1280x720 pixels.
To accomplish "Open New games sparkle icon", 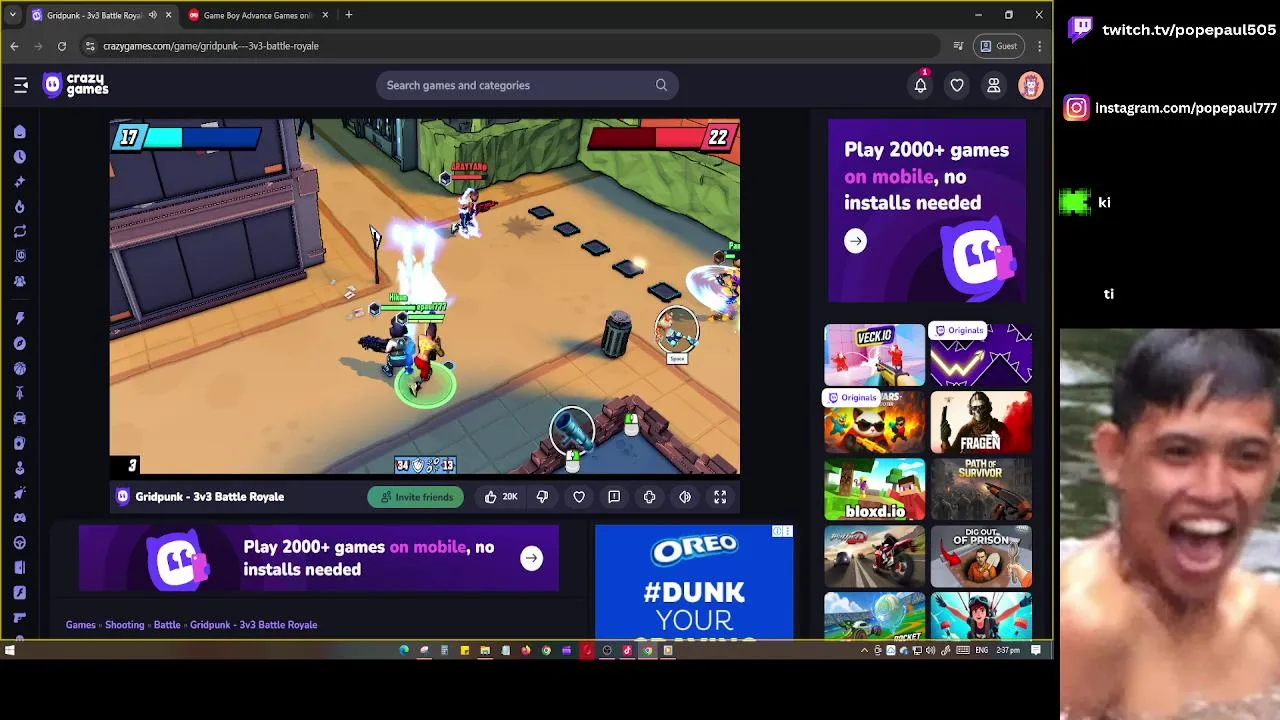I will pyautogui.click(x=19, y=182).
